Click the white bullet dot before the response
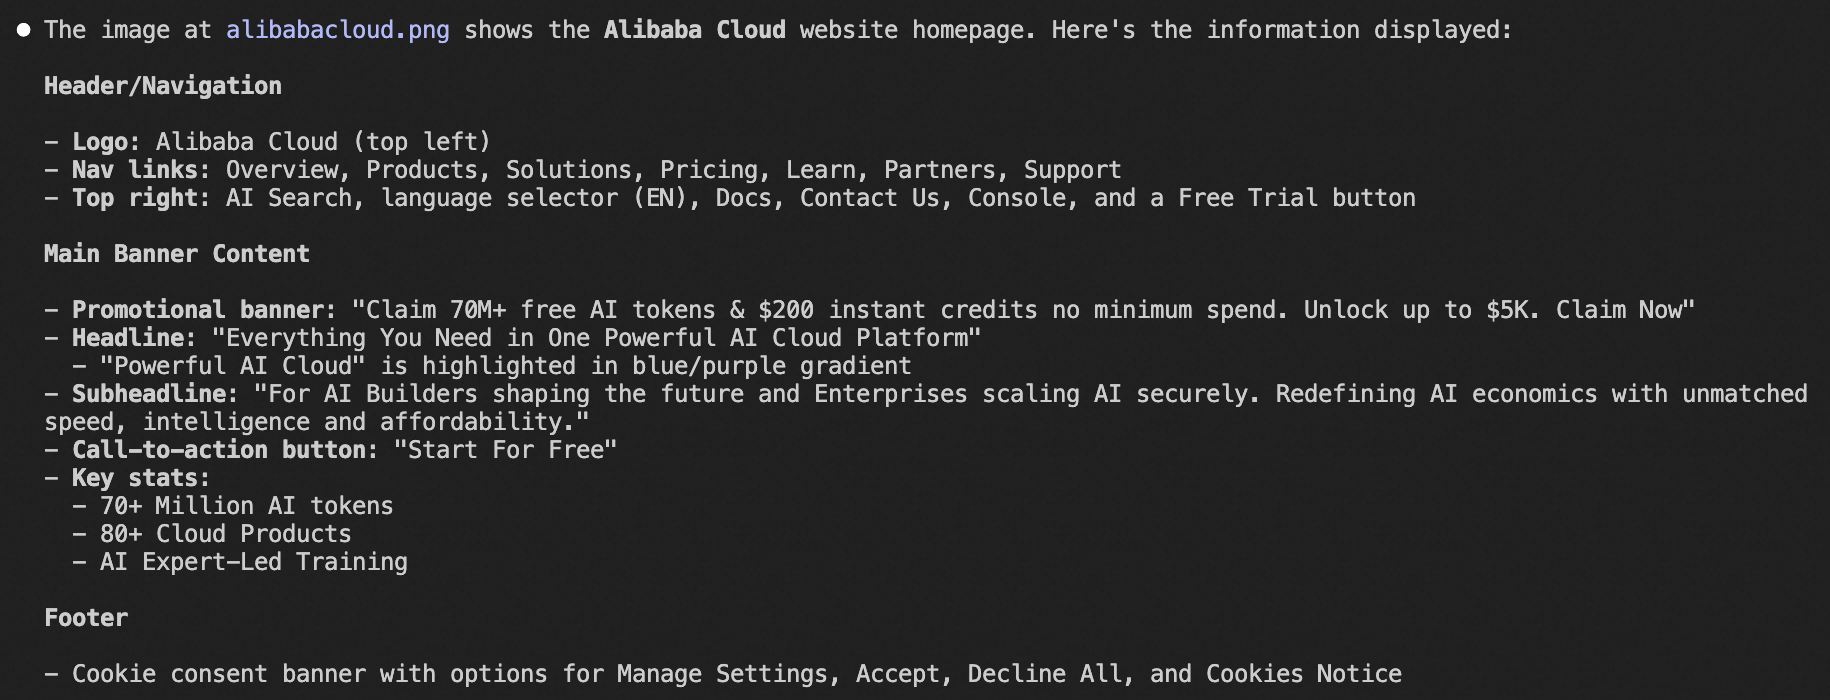This screenshot has width=1830, height=700. point(23,30)
